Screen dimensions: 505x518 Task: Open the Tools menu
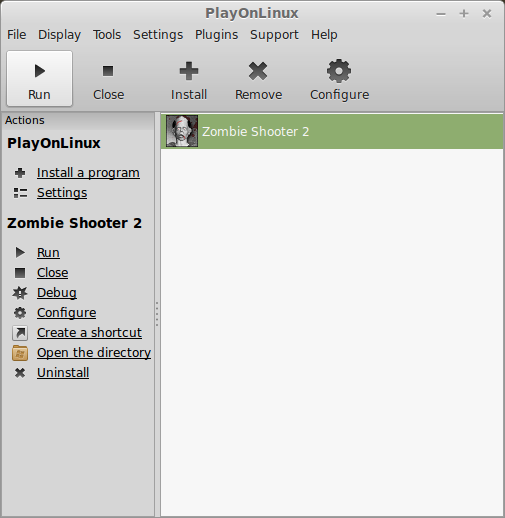coord(107,35)
